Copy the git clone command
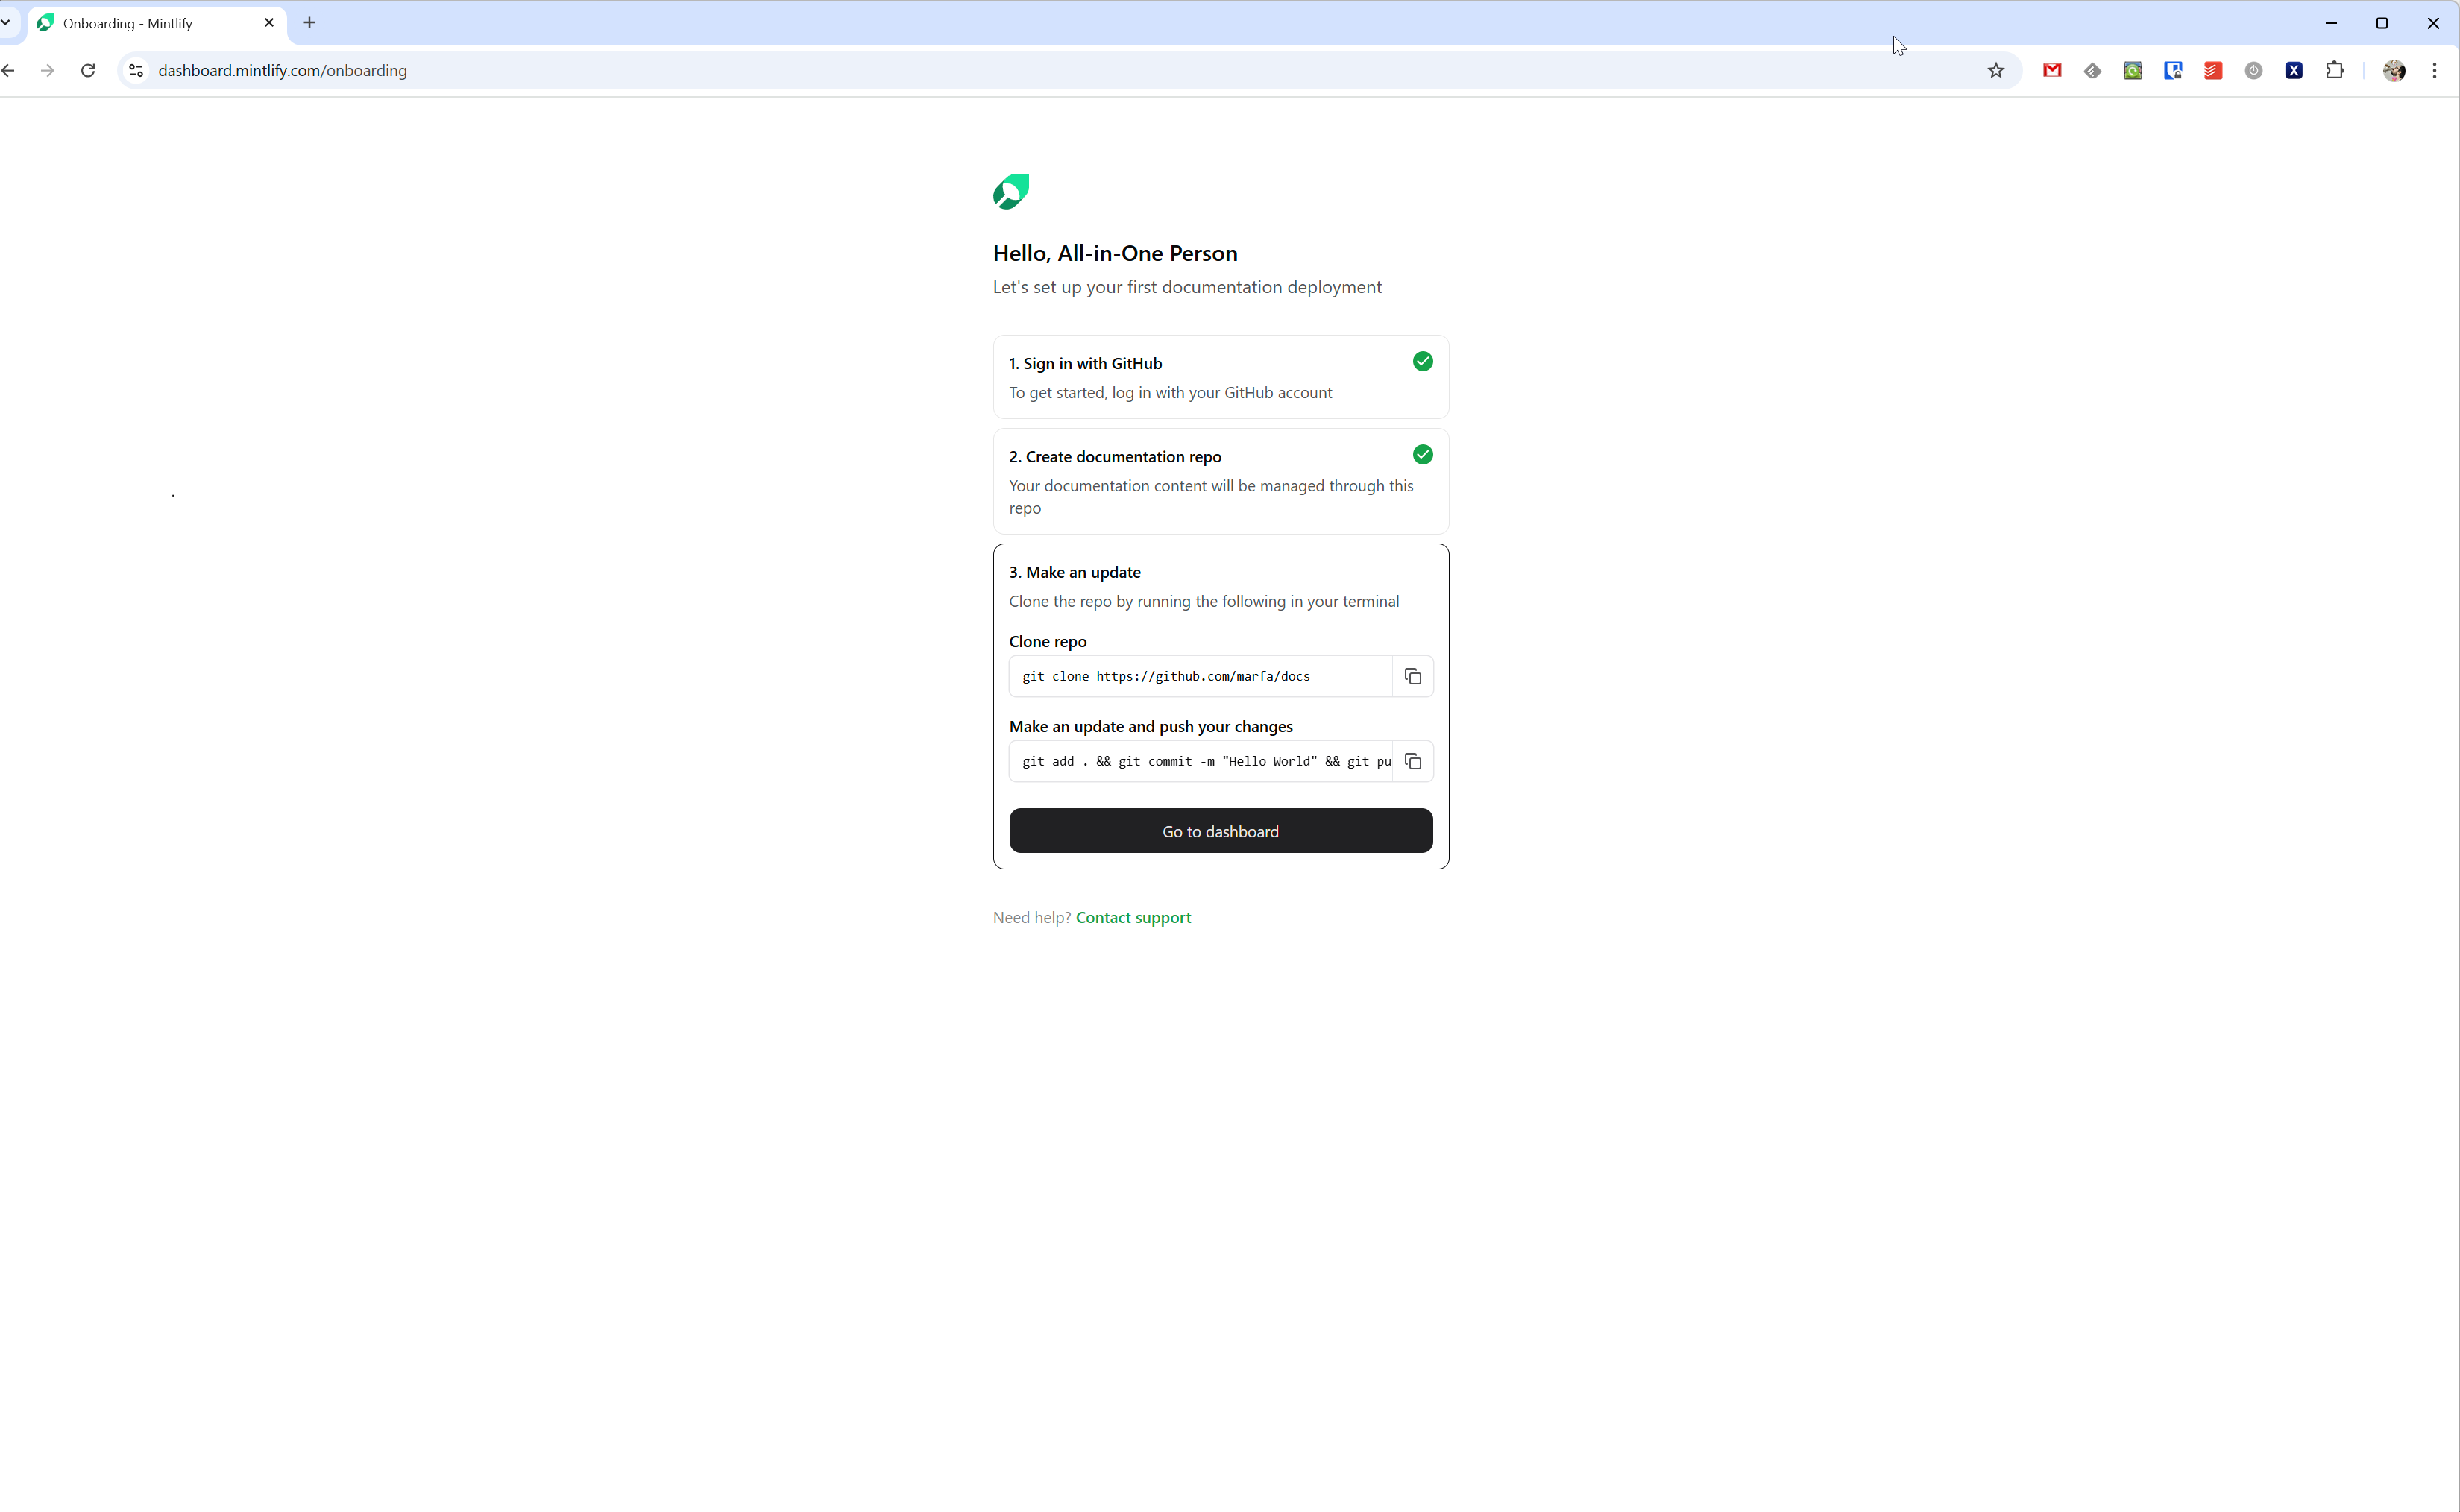The image size is (2460, 1512). [x=1412, y=677]
